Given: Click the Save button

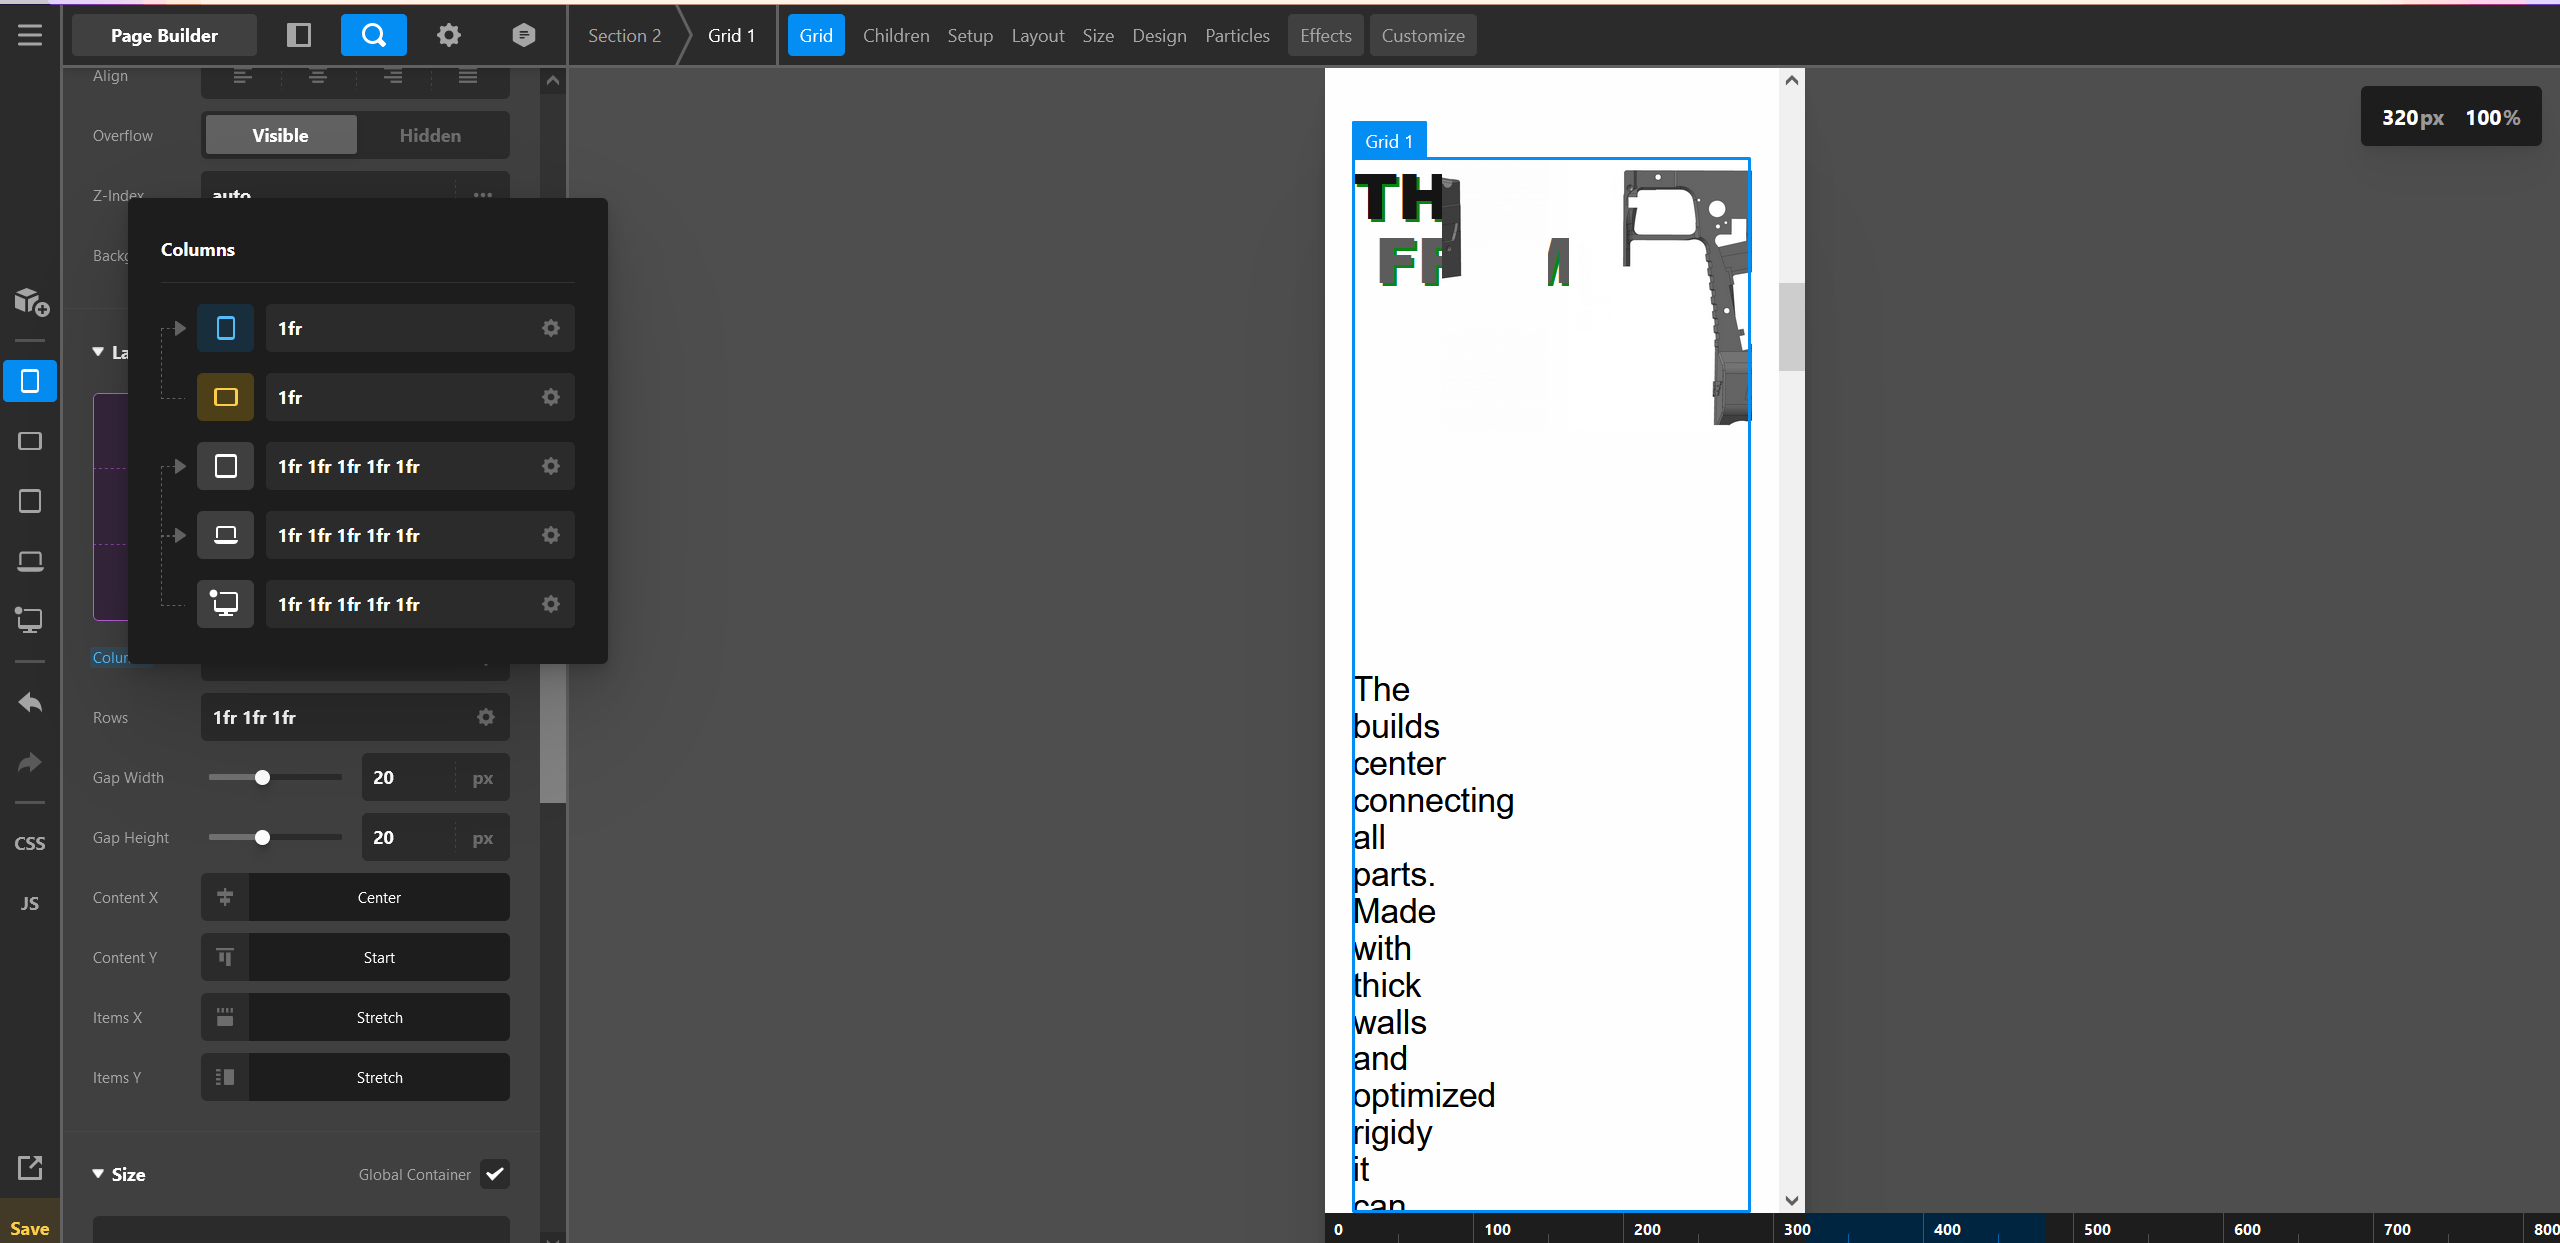Looking at the screenshot, I should coord(30,1228).
